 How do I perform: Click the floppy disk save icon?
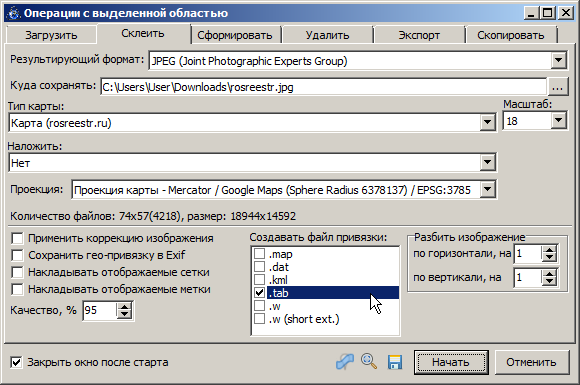coord(395,362)
